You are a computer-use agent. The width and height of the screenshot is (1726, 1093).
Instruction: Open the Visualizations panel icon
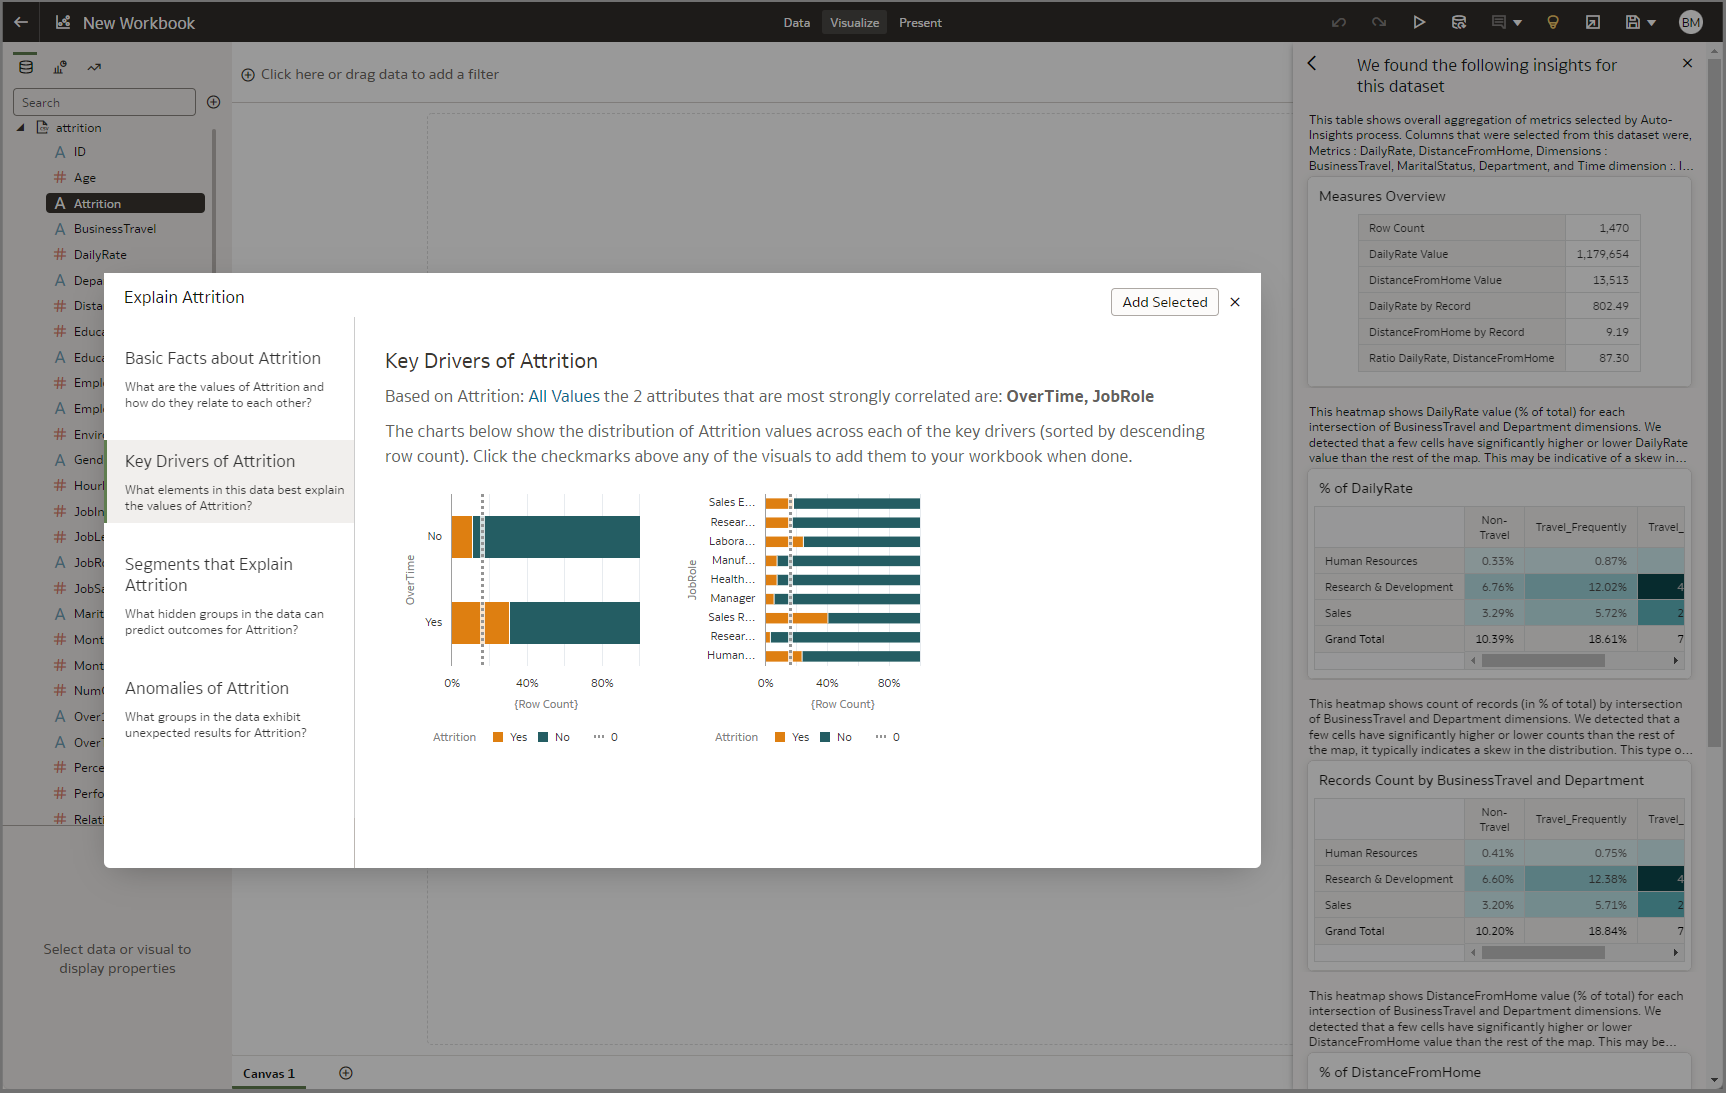59,67
